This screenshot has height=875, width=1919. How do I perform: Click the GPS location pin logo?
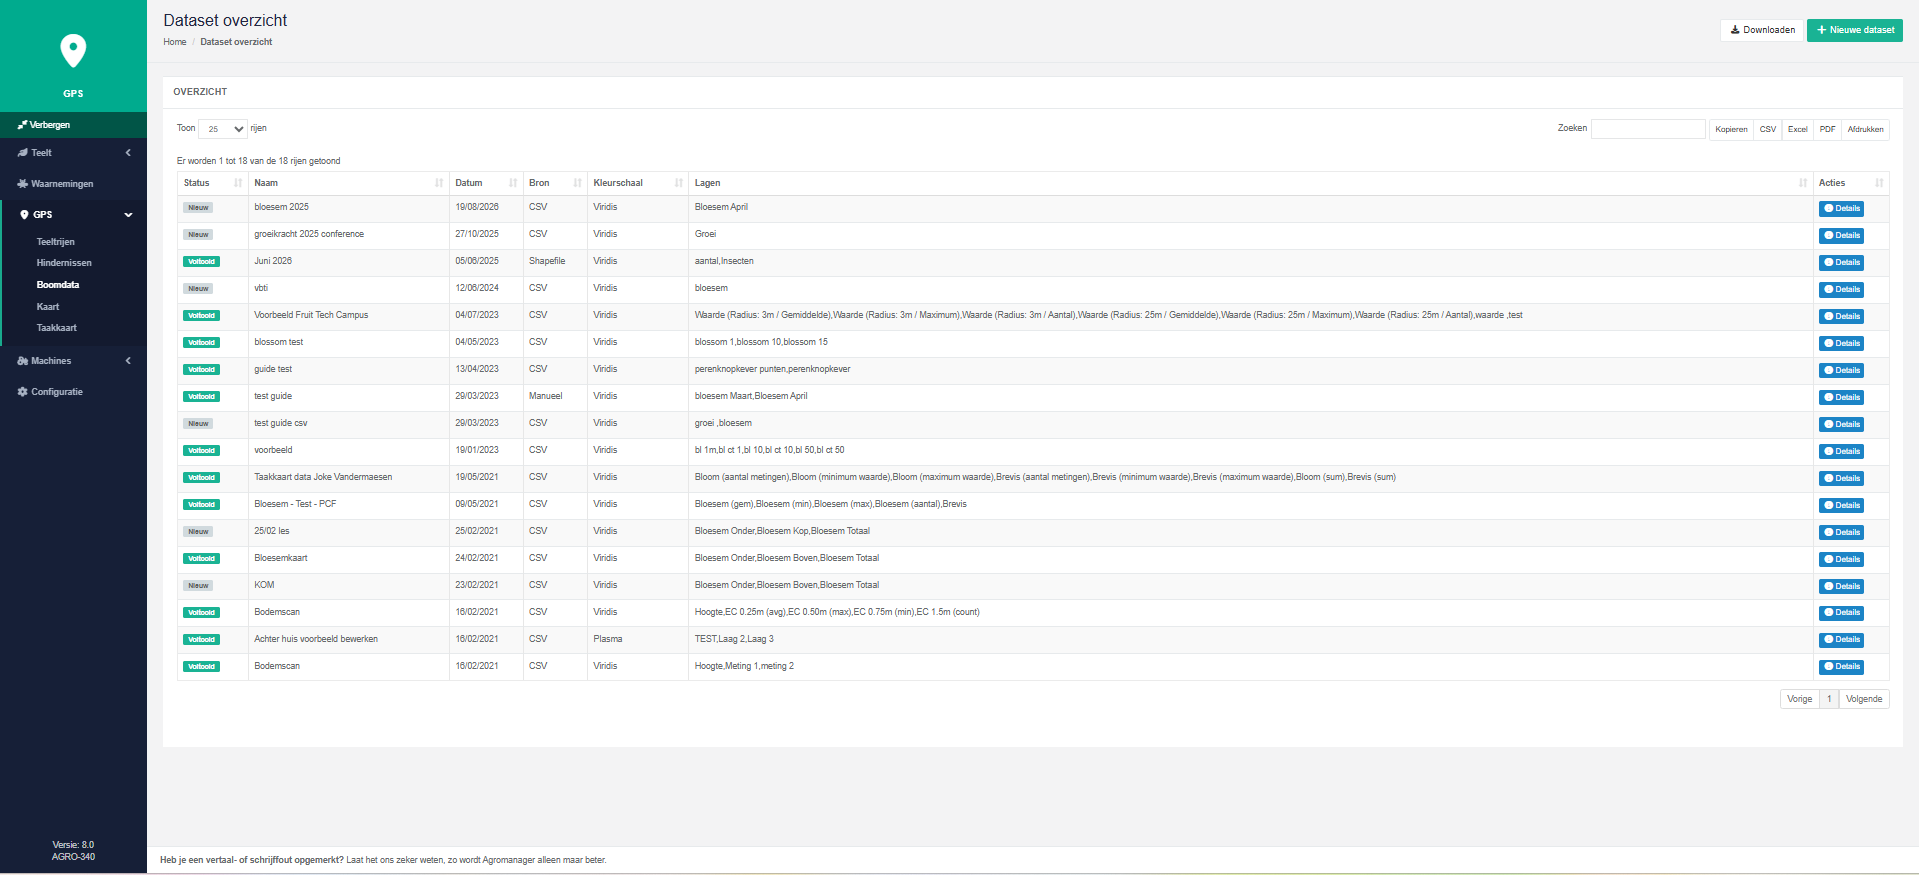click(73, 50)
